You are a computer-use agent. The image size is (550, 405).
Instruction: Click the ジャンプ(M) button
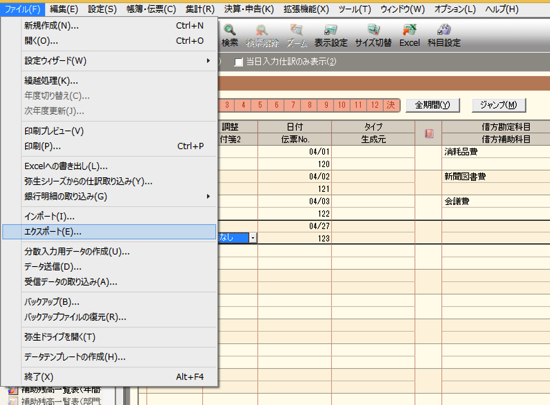click(x=498, y=105)
